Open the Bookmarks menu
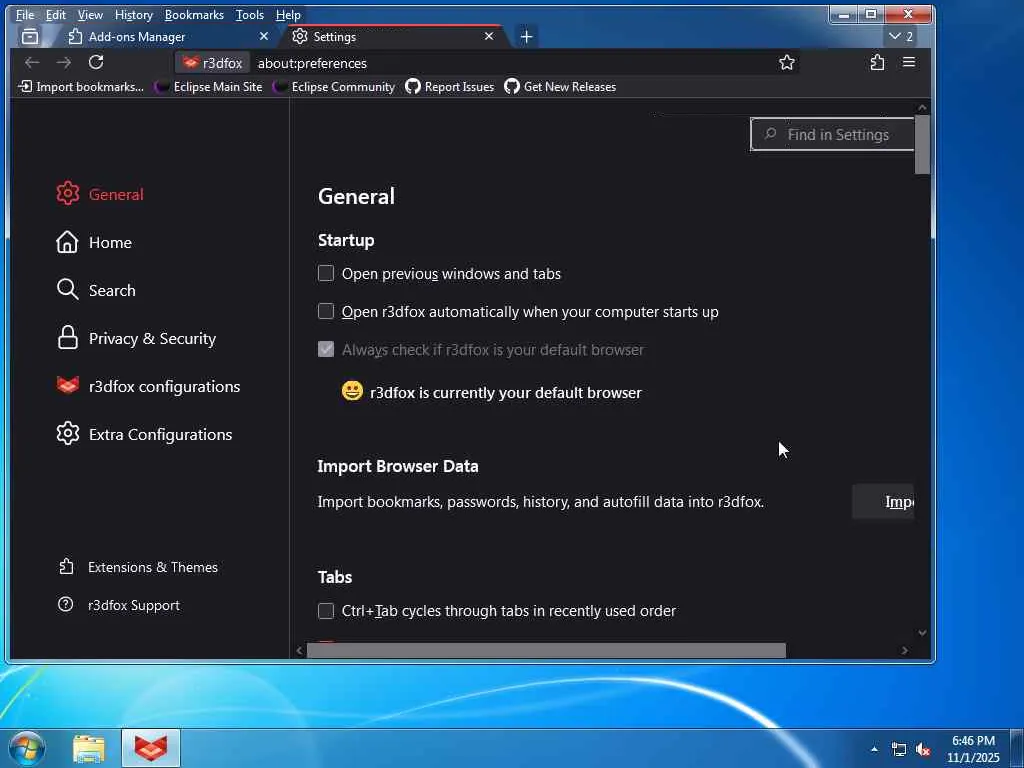 pos(194,14)
